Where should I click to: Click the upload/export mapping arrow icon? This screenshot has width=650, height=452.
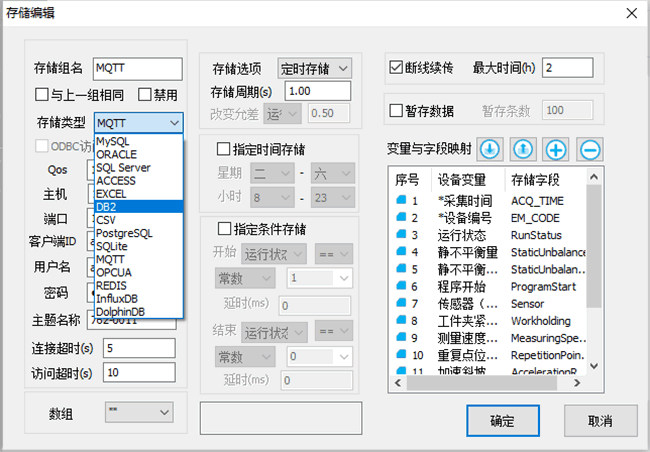[x=523, y=149]
